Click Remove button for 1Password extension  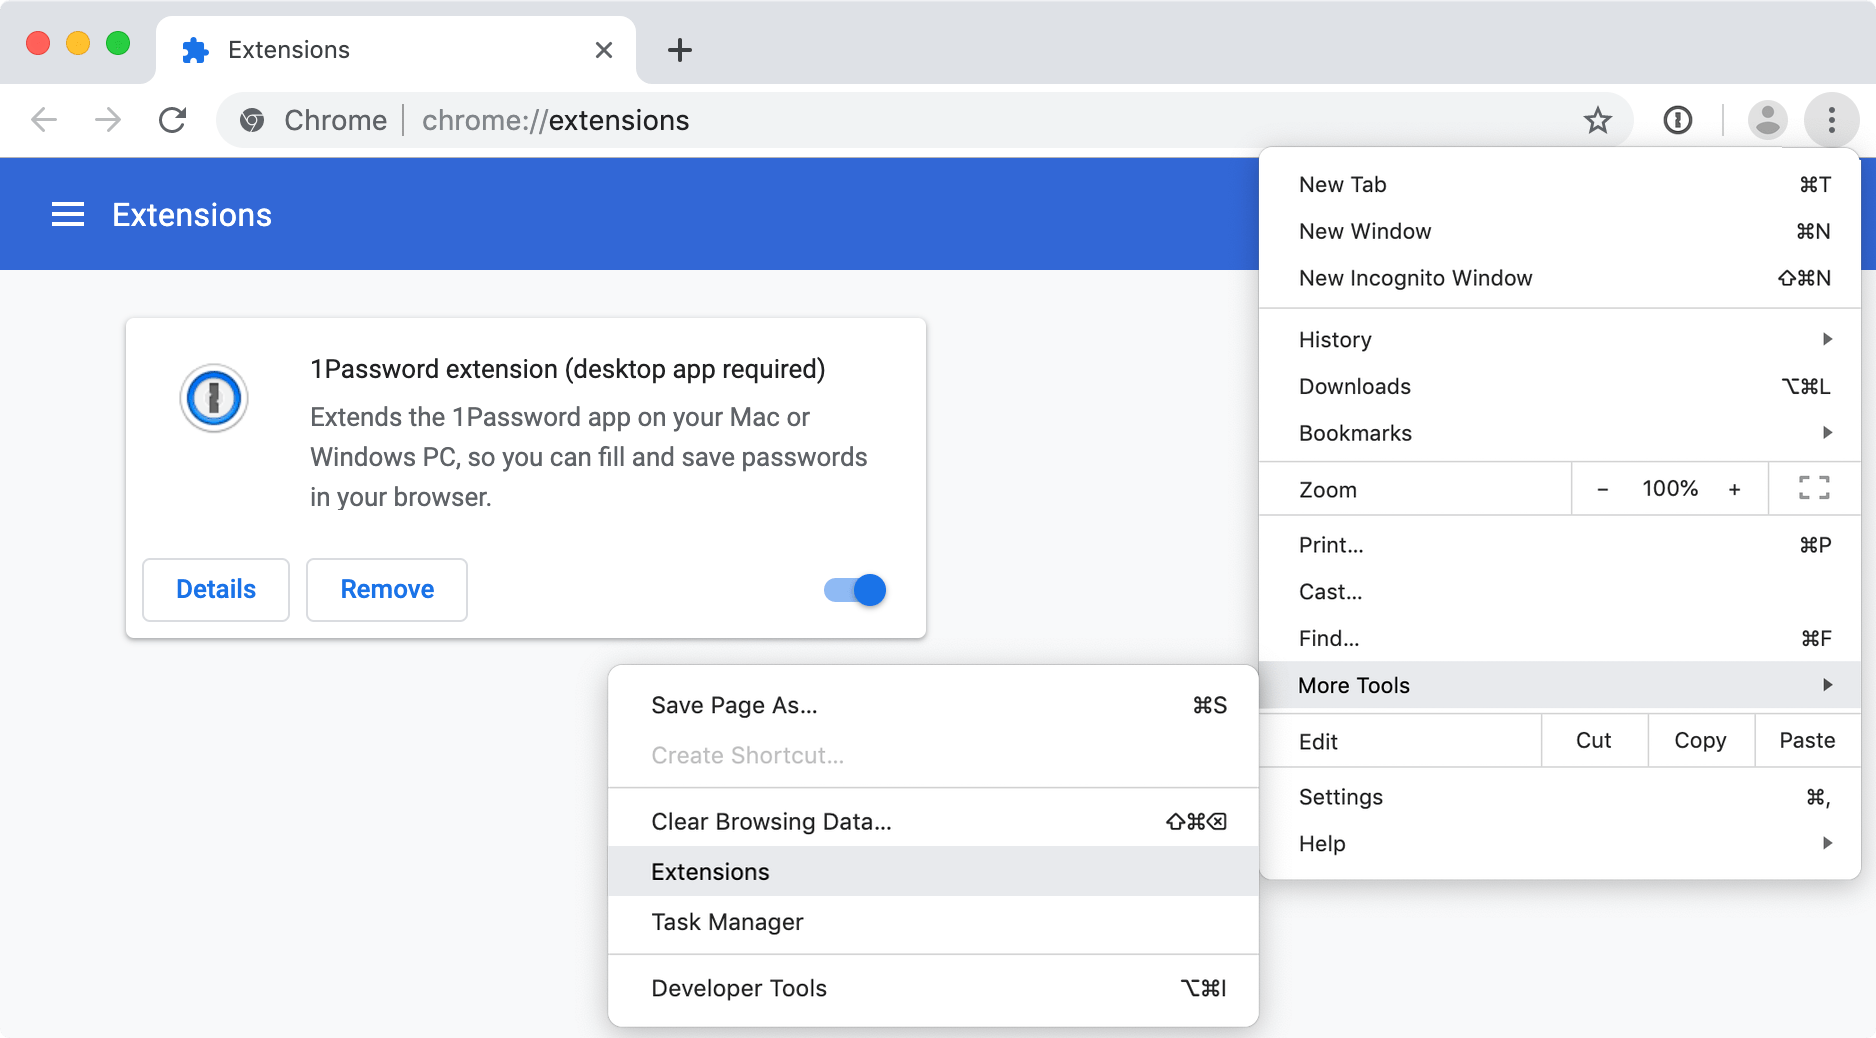pyautogui.click(x=387, y=590)
